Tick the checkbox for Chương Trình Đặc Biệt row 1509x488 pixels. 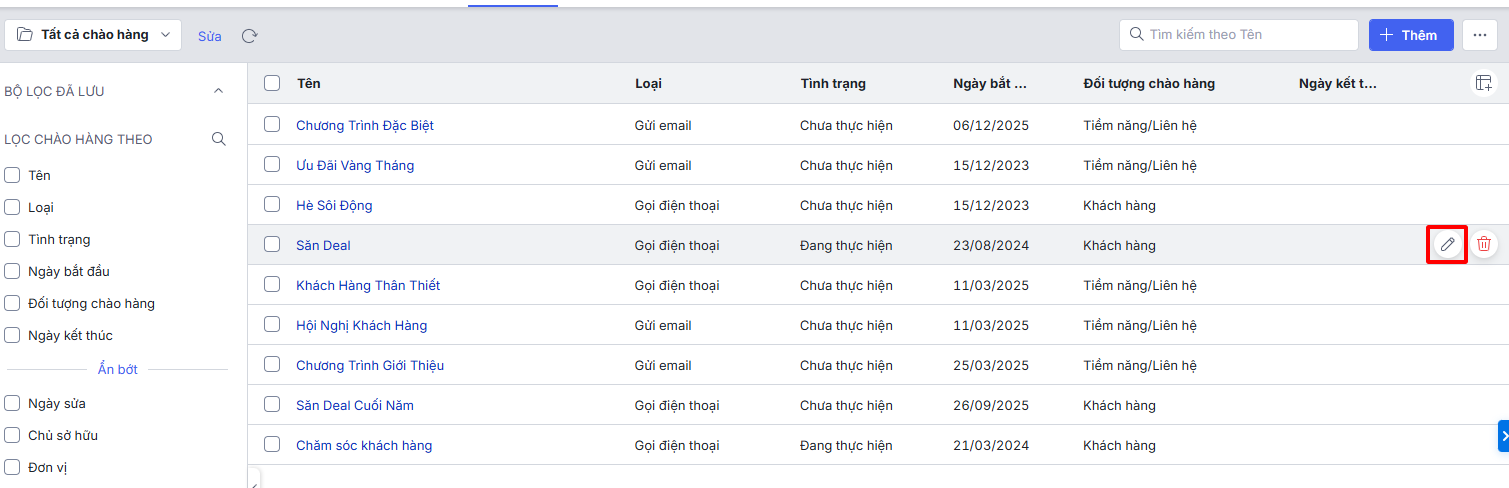coord(272,125)
